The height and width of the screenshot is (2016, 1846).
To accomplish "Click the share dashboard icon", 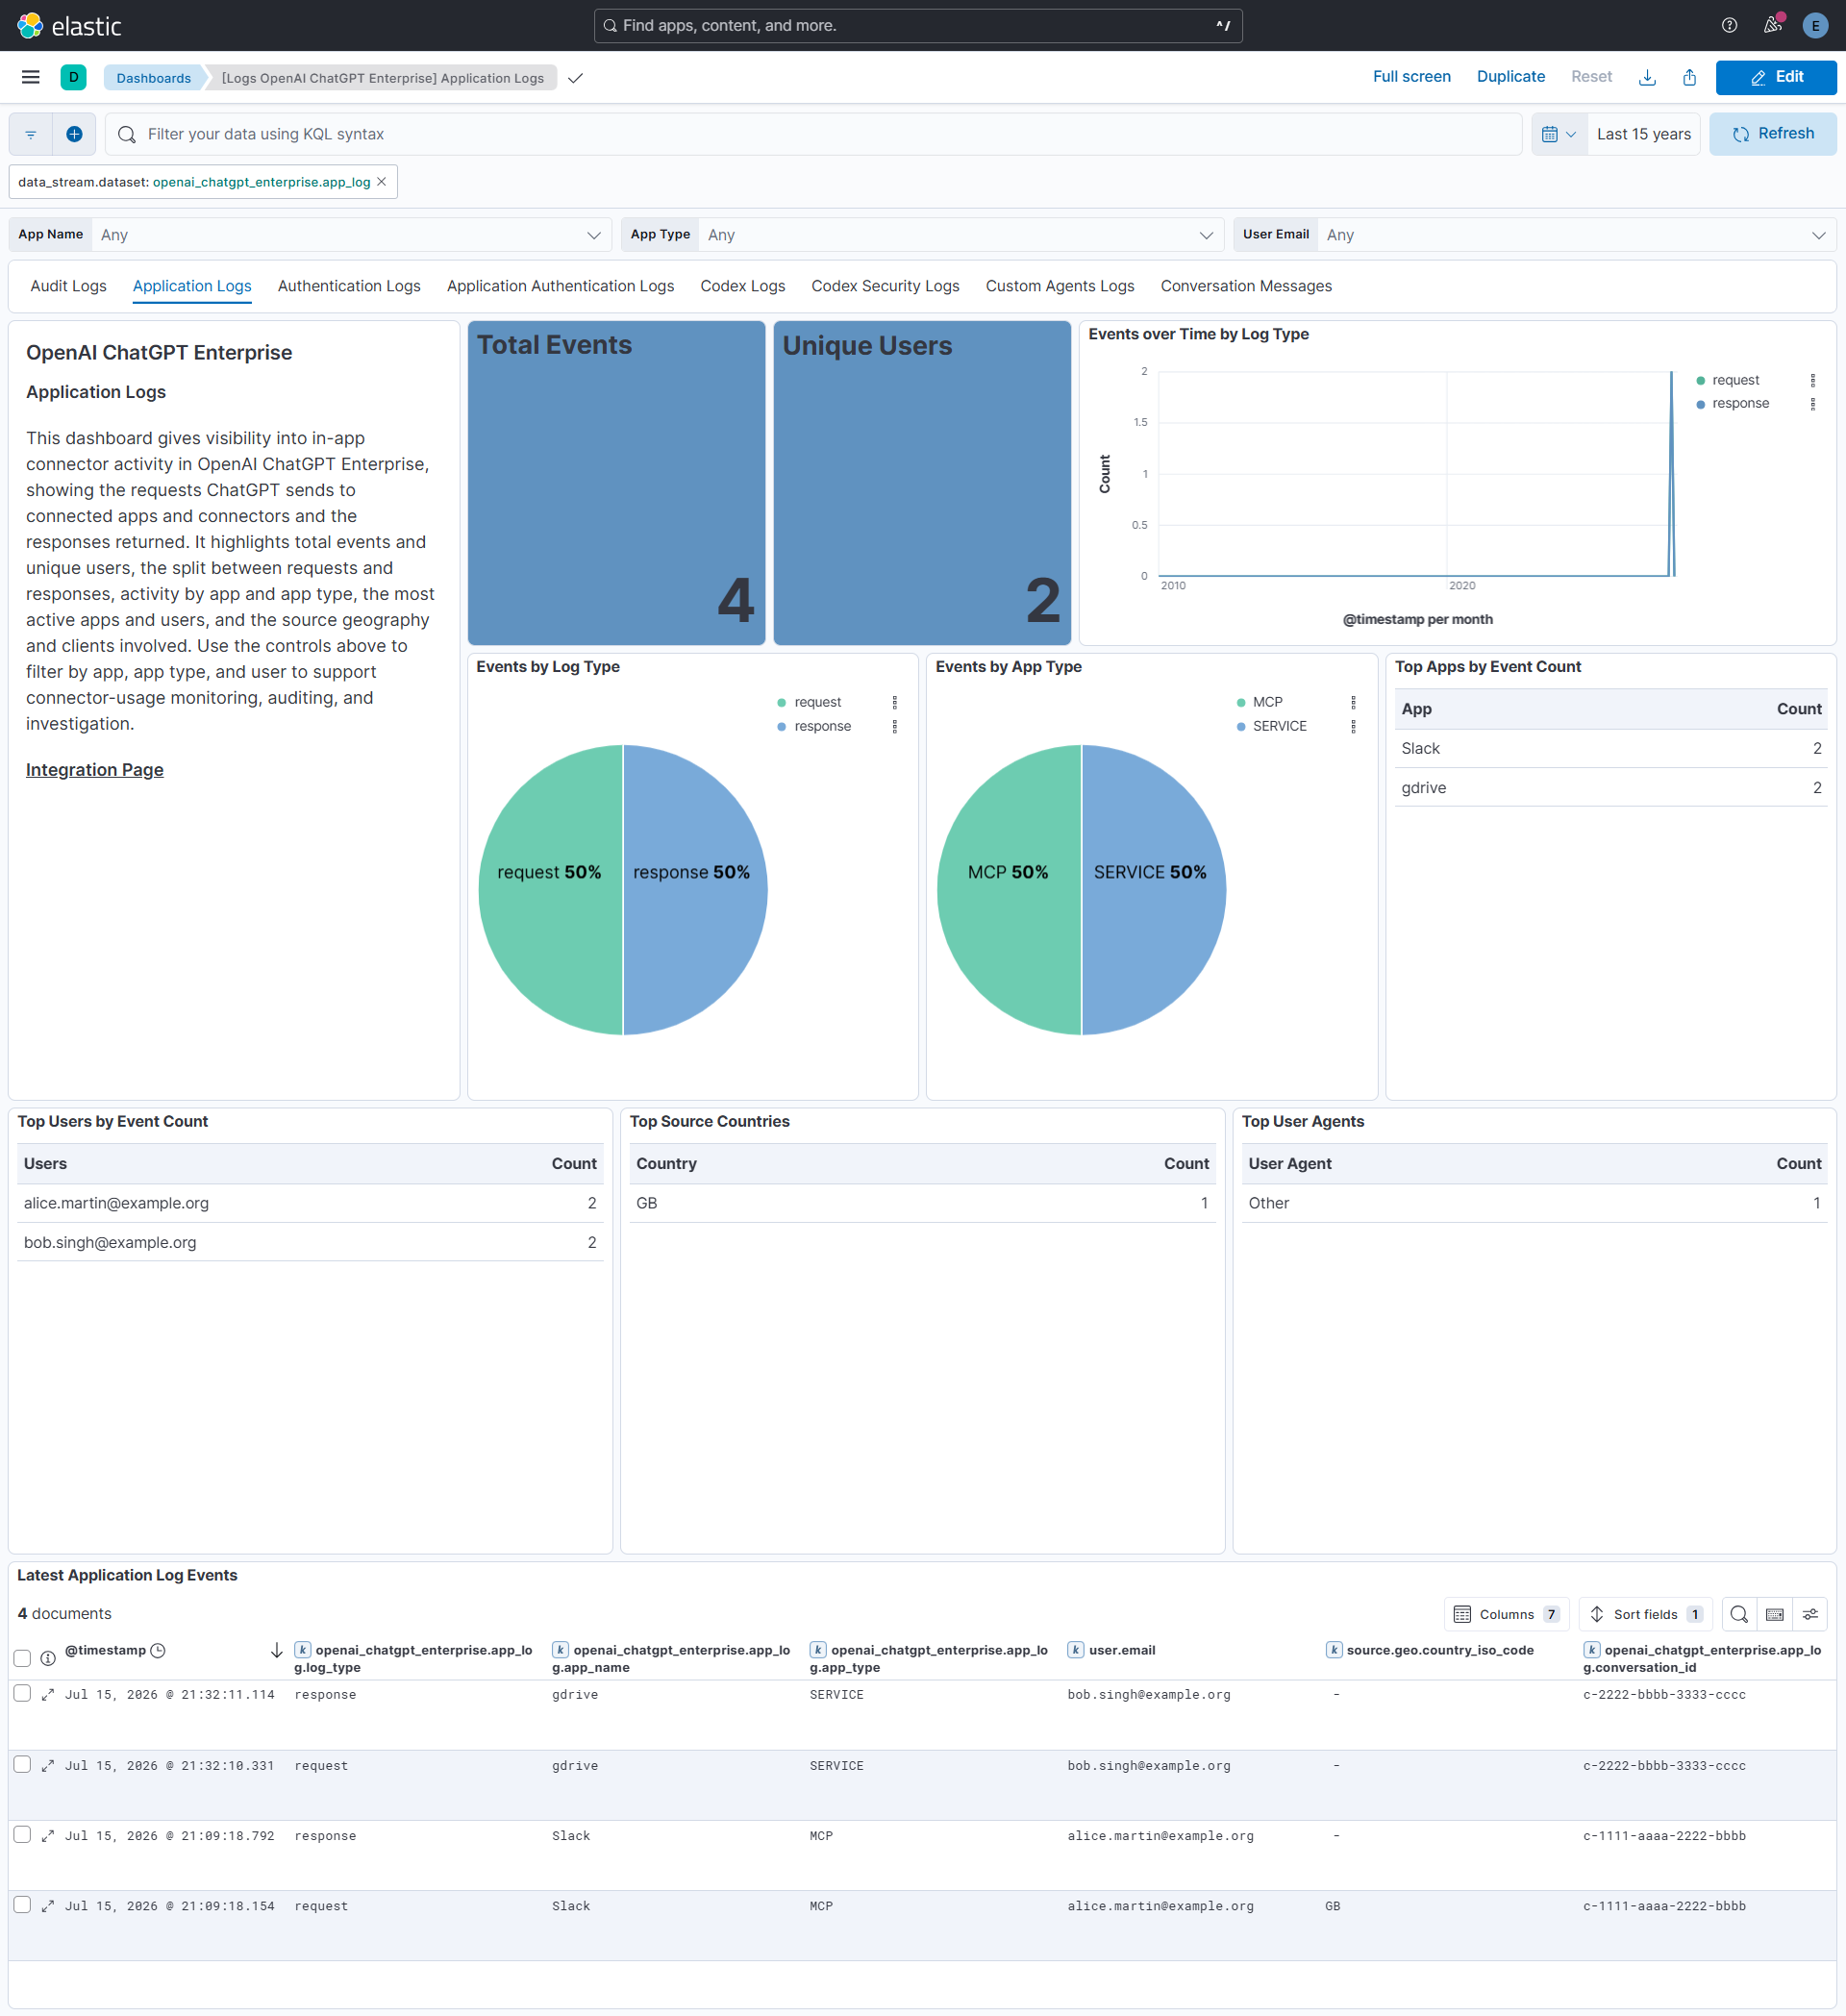I will point(1689,77).
